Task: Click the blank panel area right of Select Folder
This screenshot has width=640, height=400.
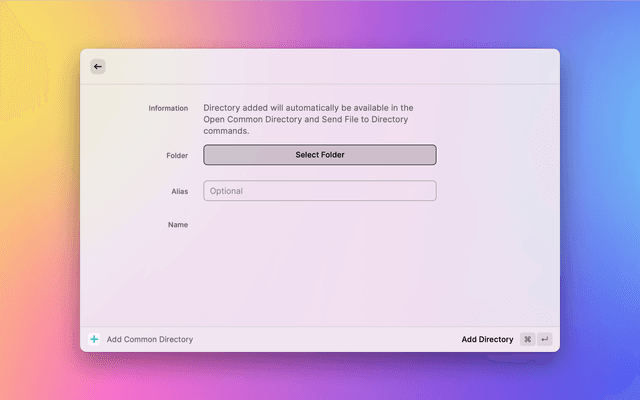Action: click(495, 155)
